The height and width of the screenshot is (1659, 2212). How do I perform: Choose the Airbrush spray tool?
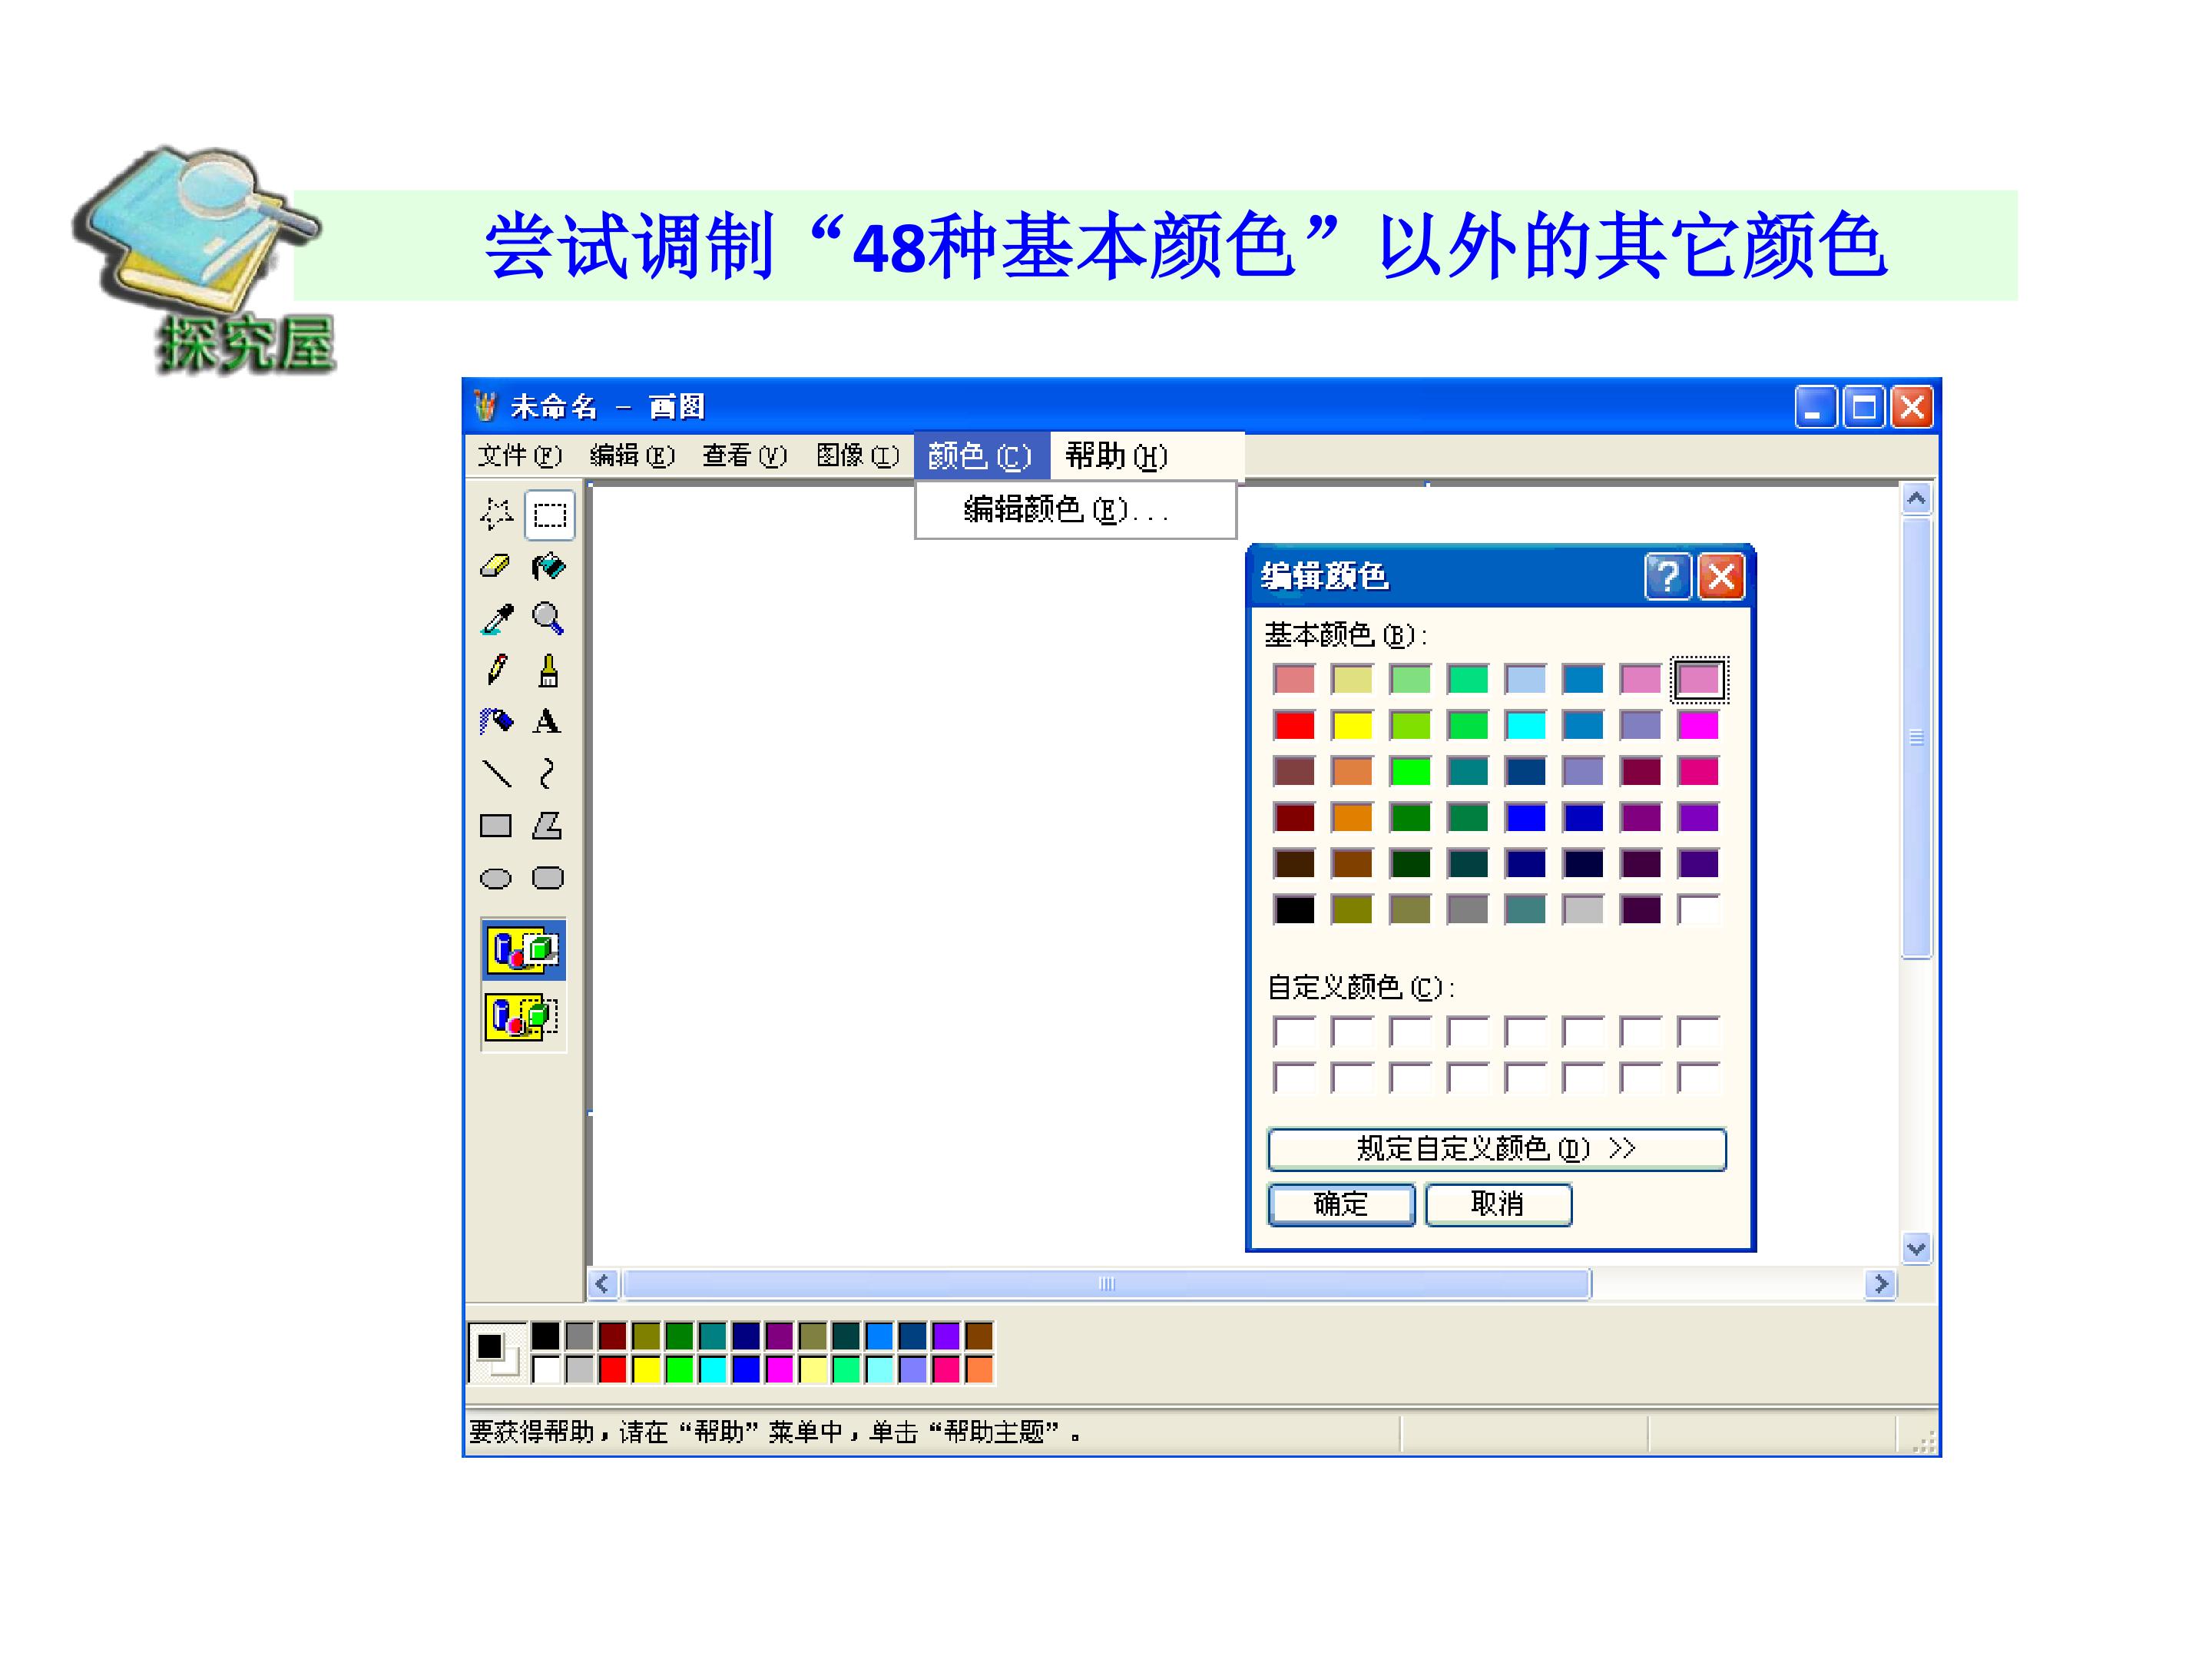[x=497, y=721]
